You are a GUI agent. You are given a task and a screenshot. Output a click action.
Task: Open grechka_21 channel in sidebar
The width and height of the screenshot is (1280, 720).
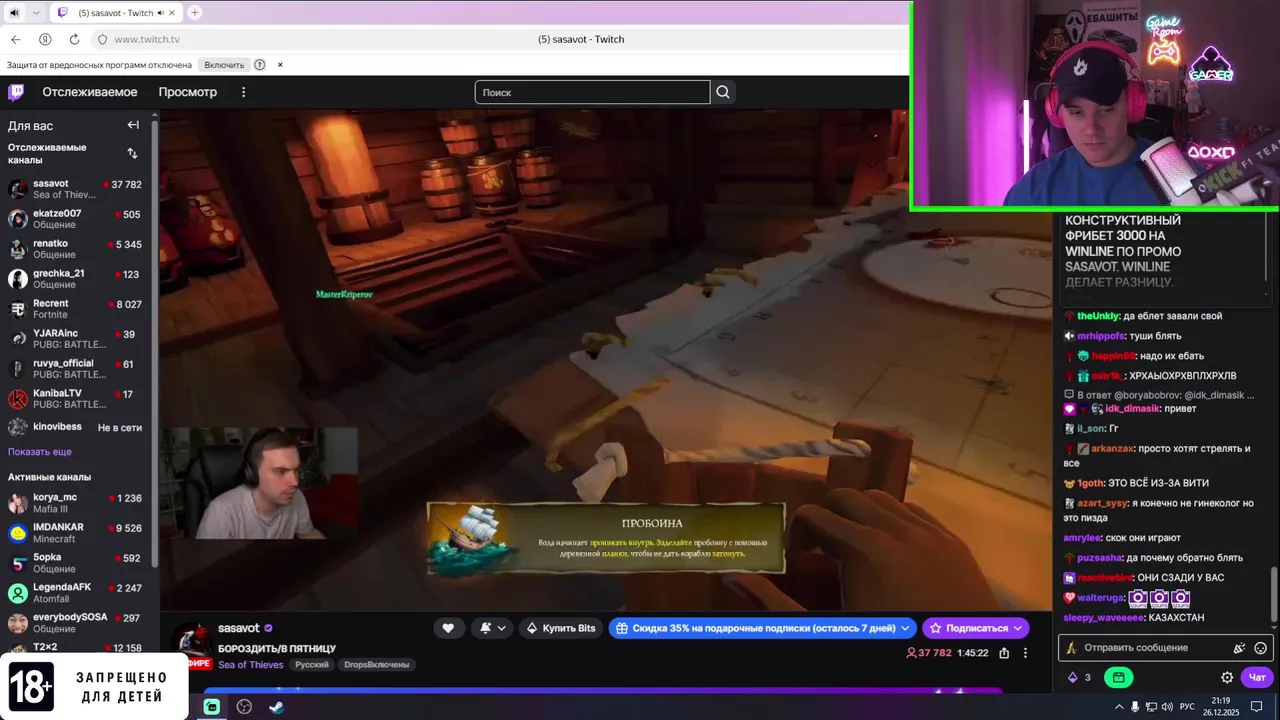click(x=76, y=279)
